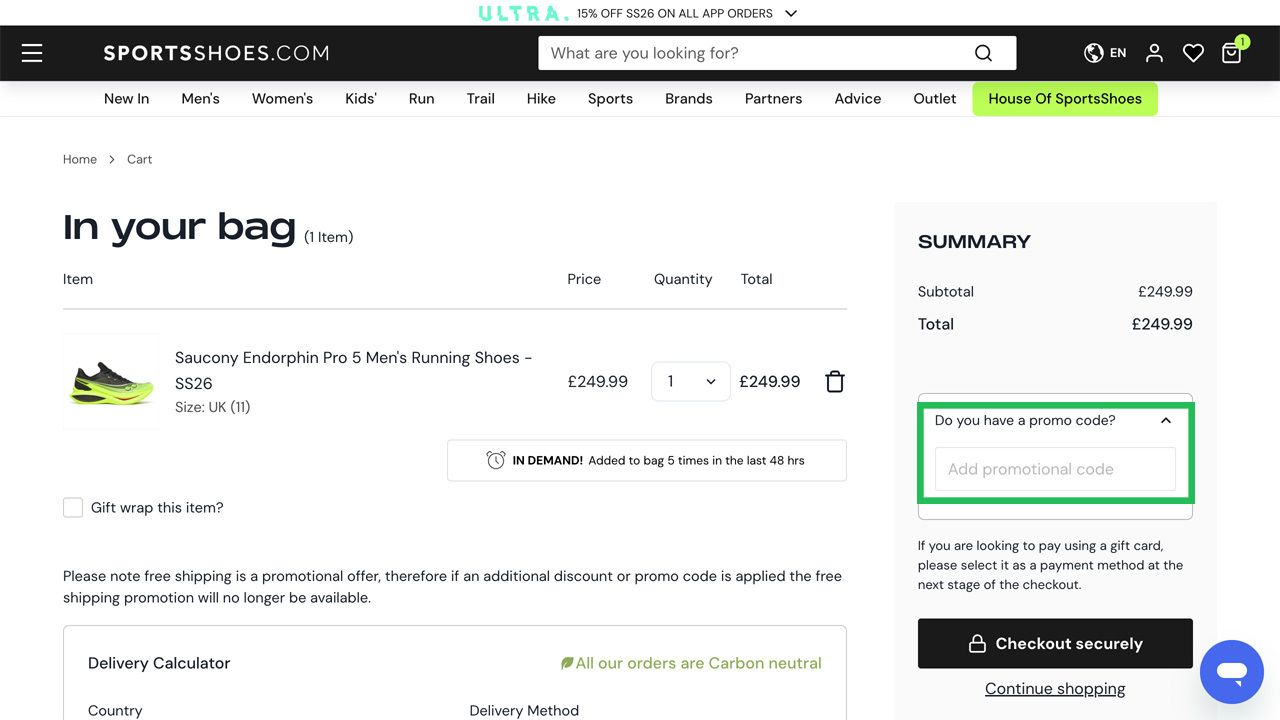This screenshot has width=1280, height=720.
Task: Open the quantity dropdown
Action: tap(690, 381)
